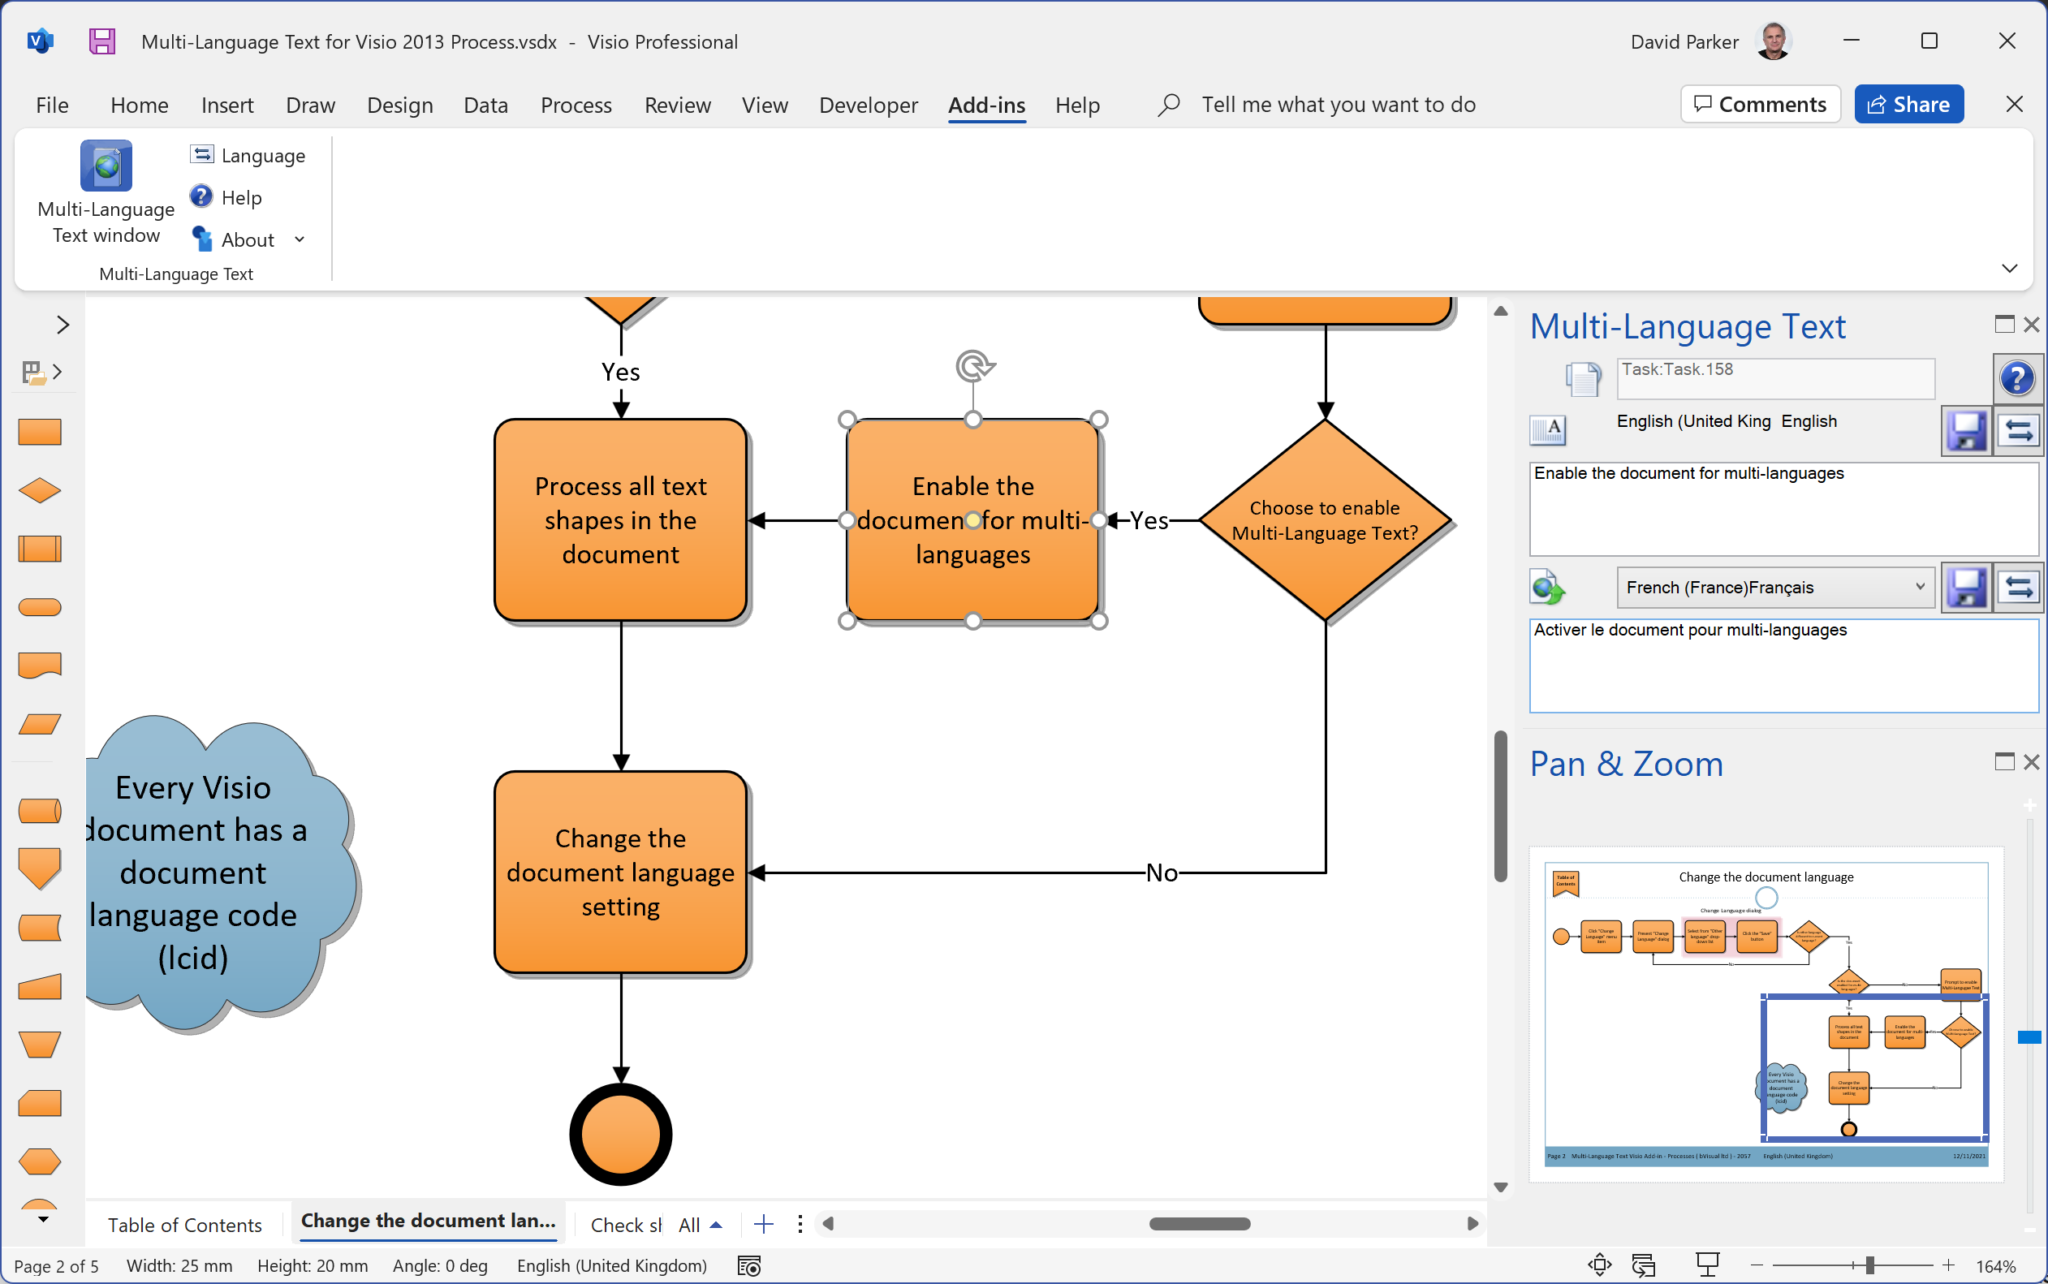
Task: Click the swap arrows icon beside the French save button
Action: click(x=2018, y=587)
